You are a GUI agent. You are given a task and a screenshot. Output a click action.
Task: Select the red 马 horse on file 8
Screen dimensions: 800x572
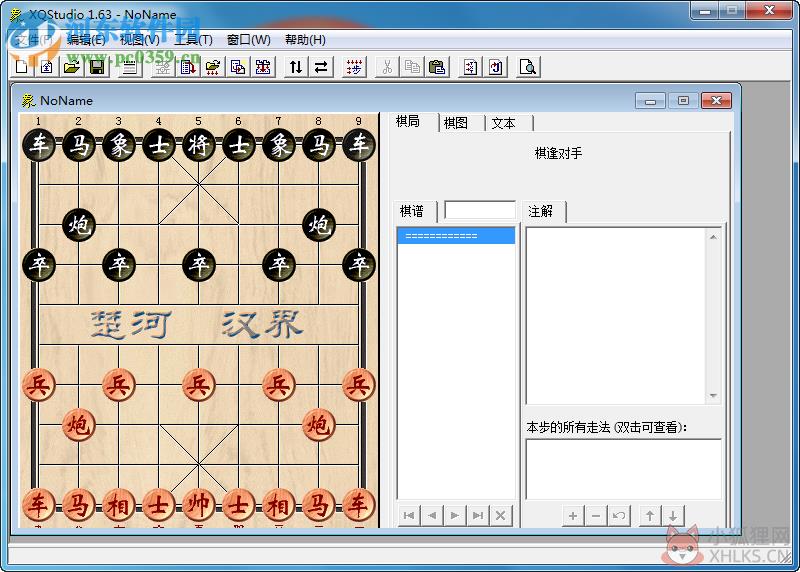click(x=318, y=504)
